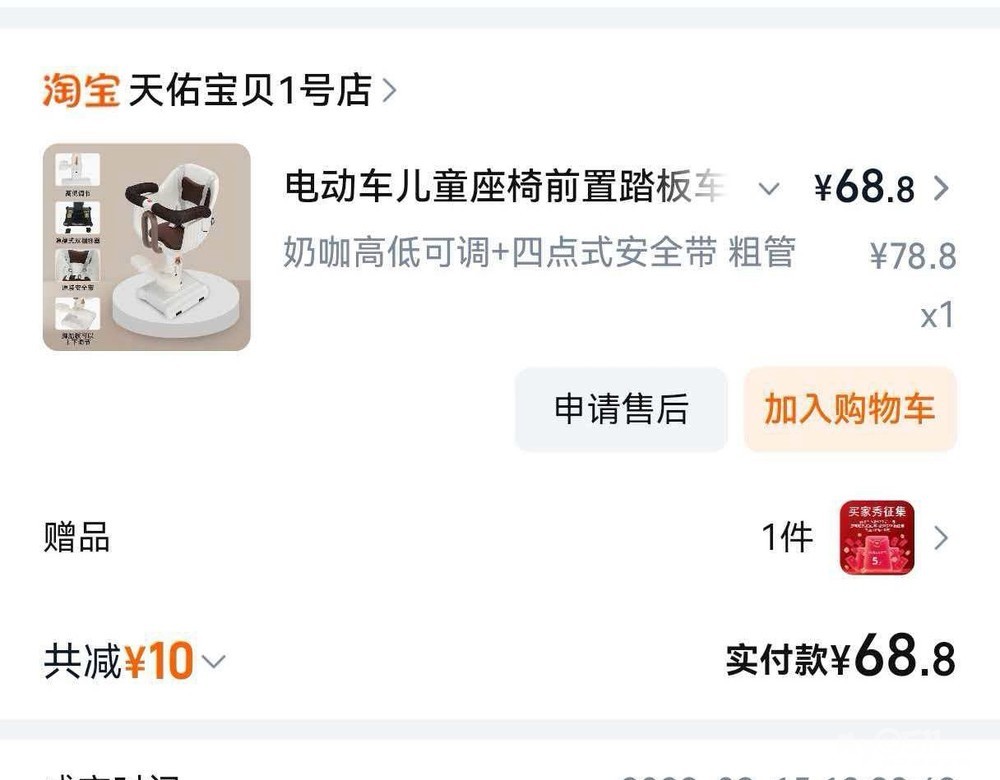Open the child seat product thumbnail
The image size is (1000, 780).
[x=147, y=247]
